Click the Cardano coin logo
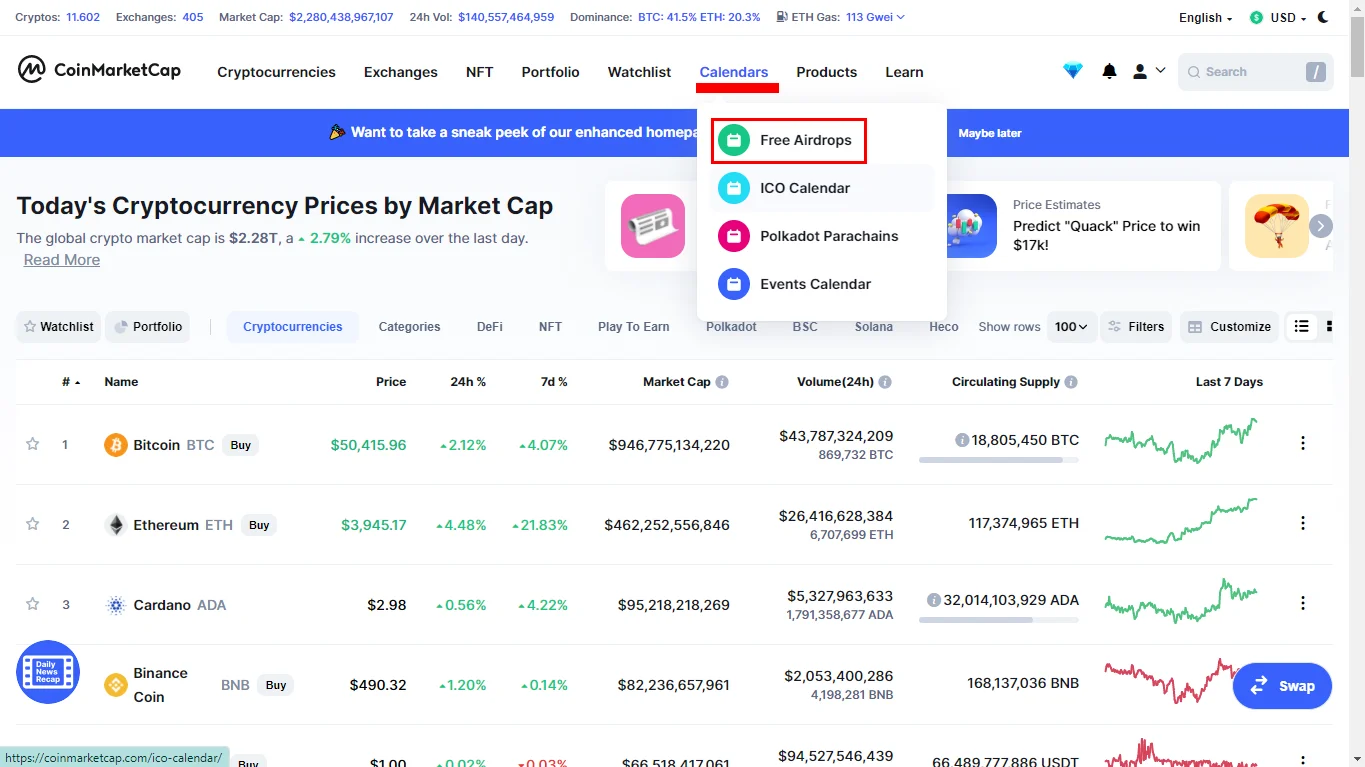The height and width of the screenshot is (767, 1365). coord(116,605)
